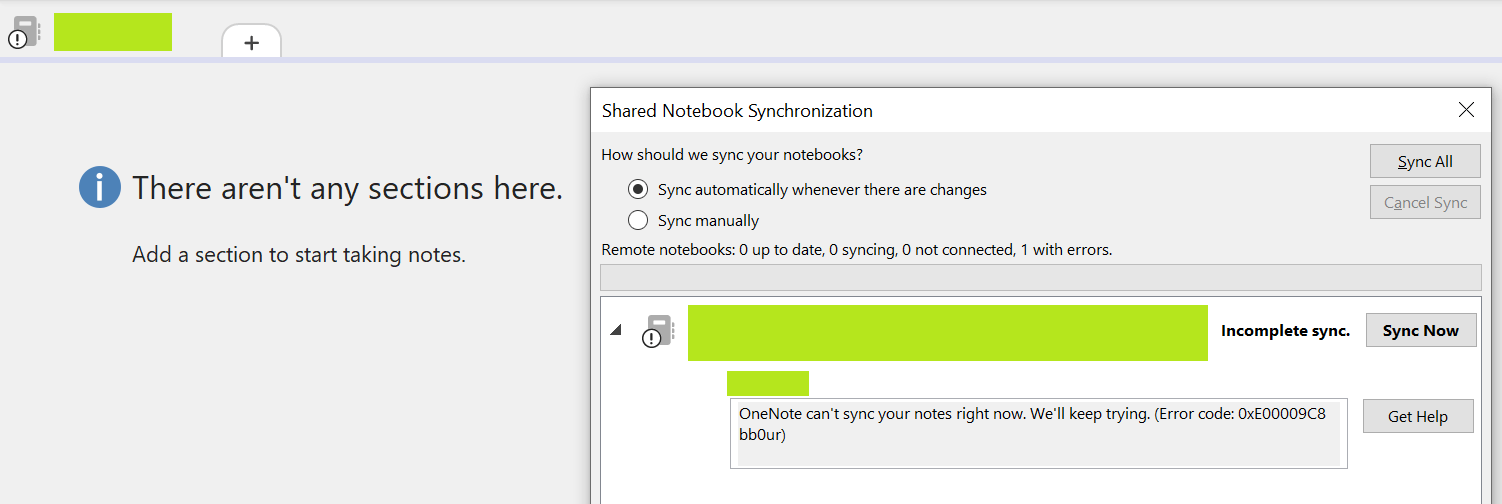Image resolution: width=1502 pixels, height=504 pixels.
Task: Select the highlighted section name above the error
Action: point(767,383)
